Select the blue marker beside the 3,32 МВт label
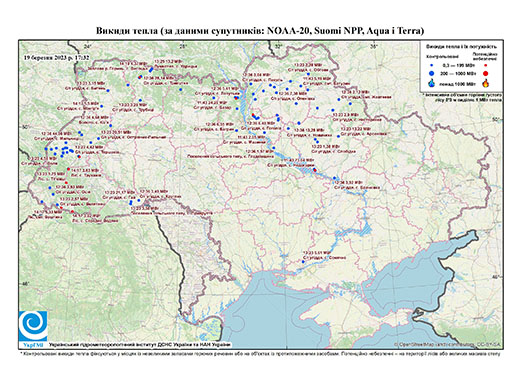520x368 pixels. (x=334, y=178)
